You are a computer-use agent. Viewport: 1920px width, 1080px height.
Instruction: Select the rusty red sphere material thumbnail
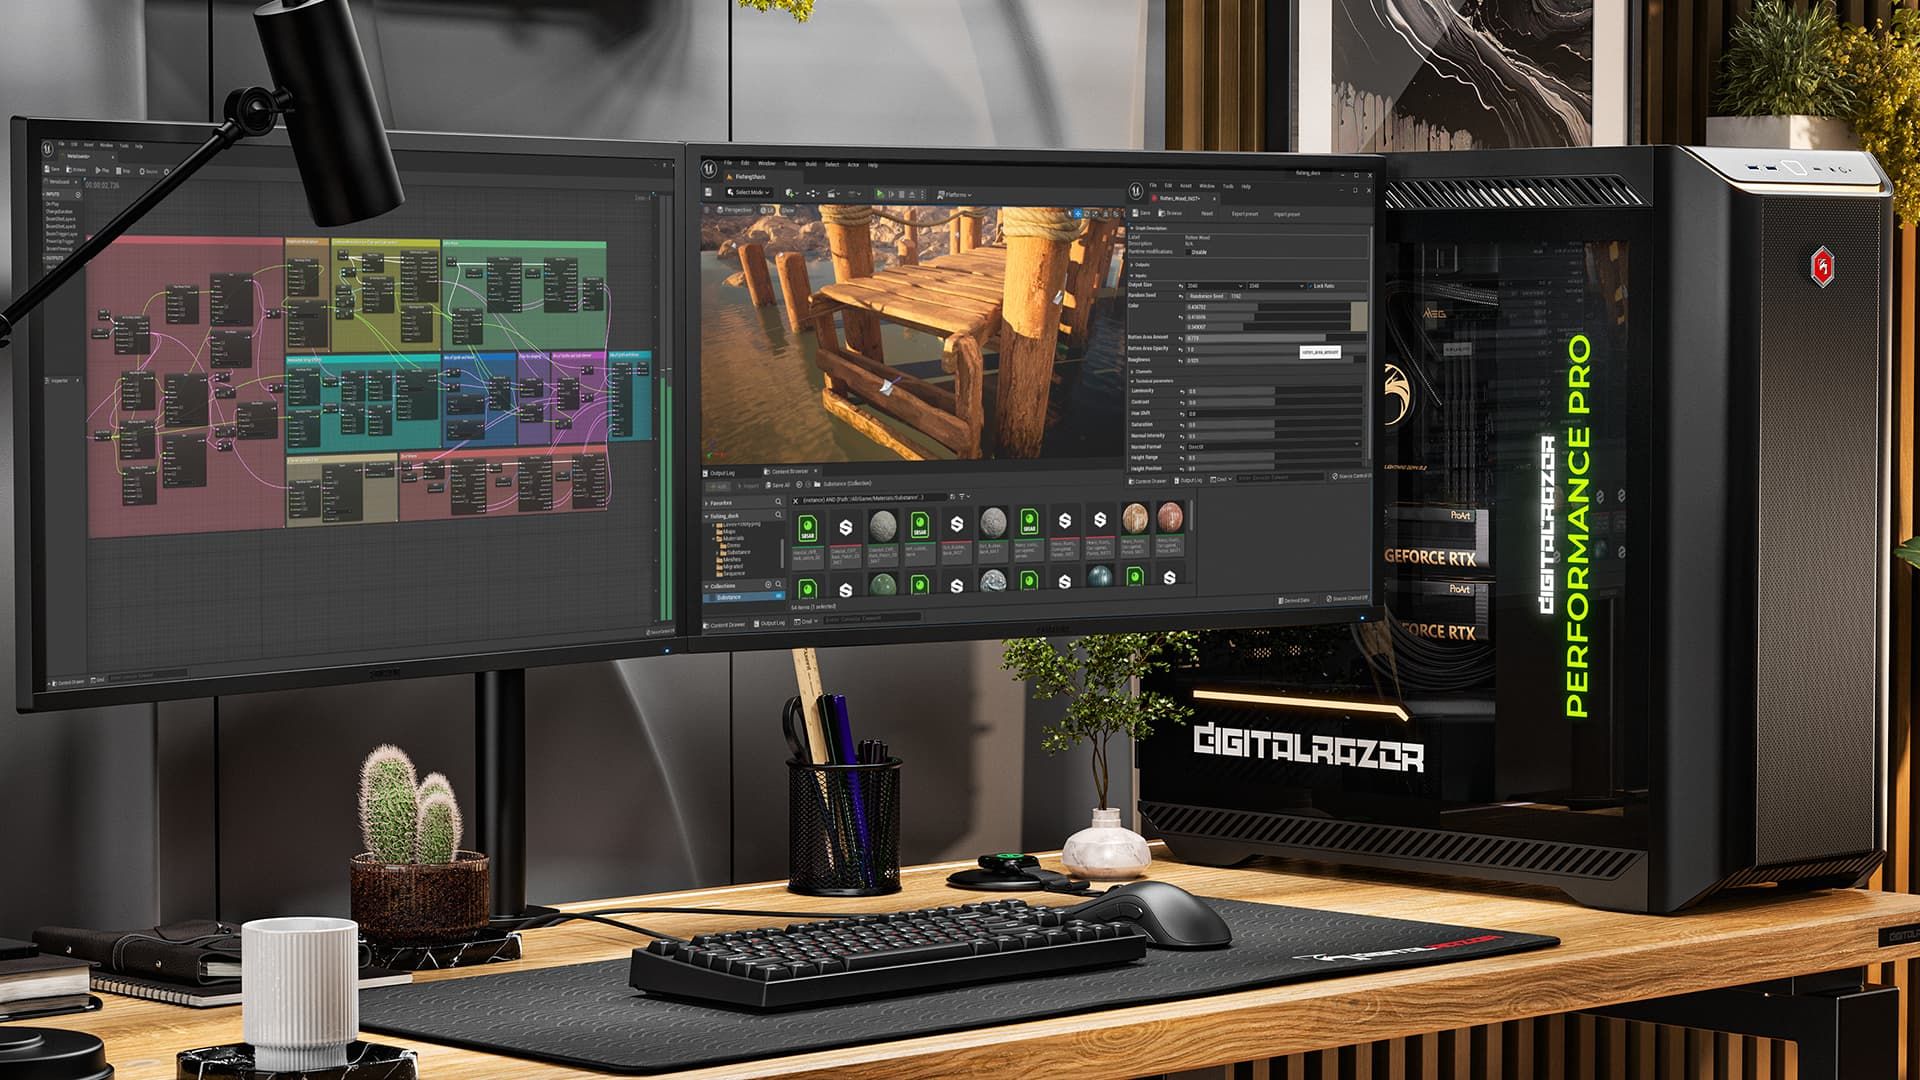pyautogui.click(x=1170, y=520)
